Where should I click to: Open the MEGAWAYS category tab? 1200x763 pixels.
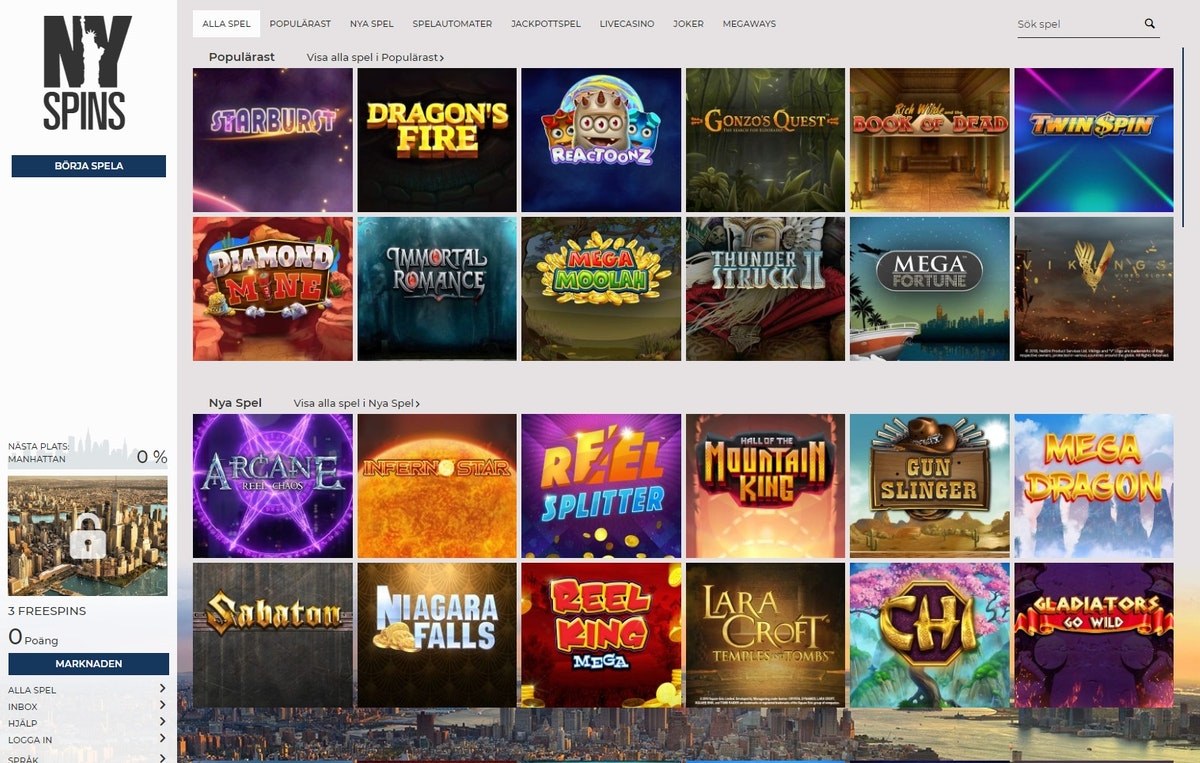click(x=749, y=23)
